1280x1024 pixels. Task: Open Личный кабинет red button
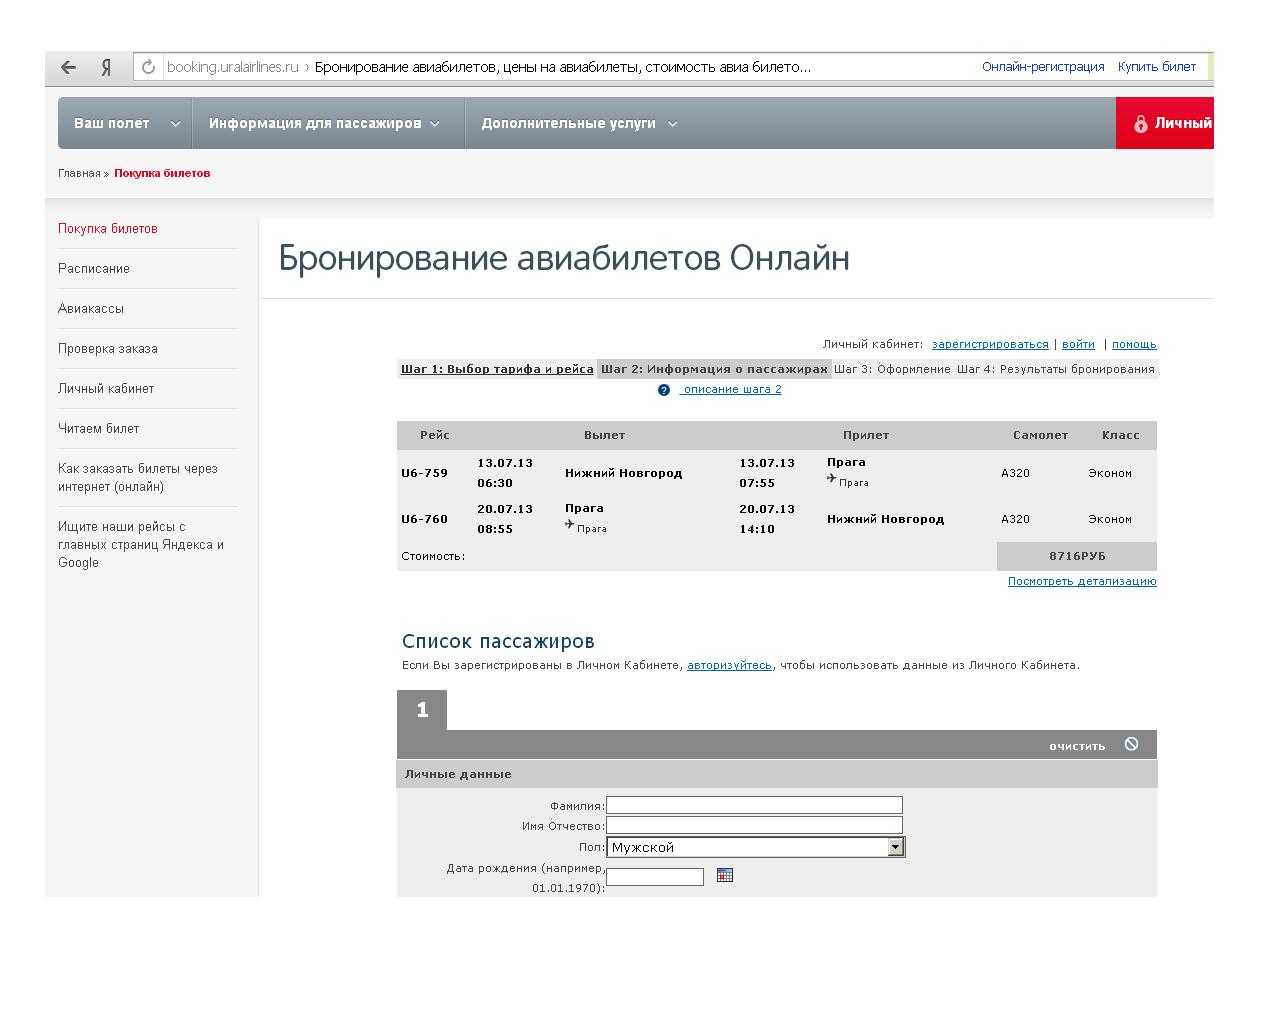pyautogui.click(x=1165, y=123)
